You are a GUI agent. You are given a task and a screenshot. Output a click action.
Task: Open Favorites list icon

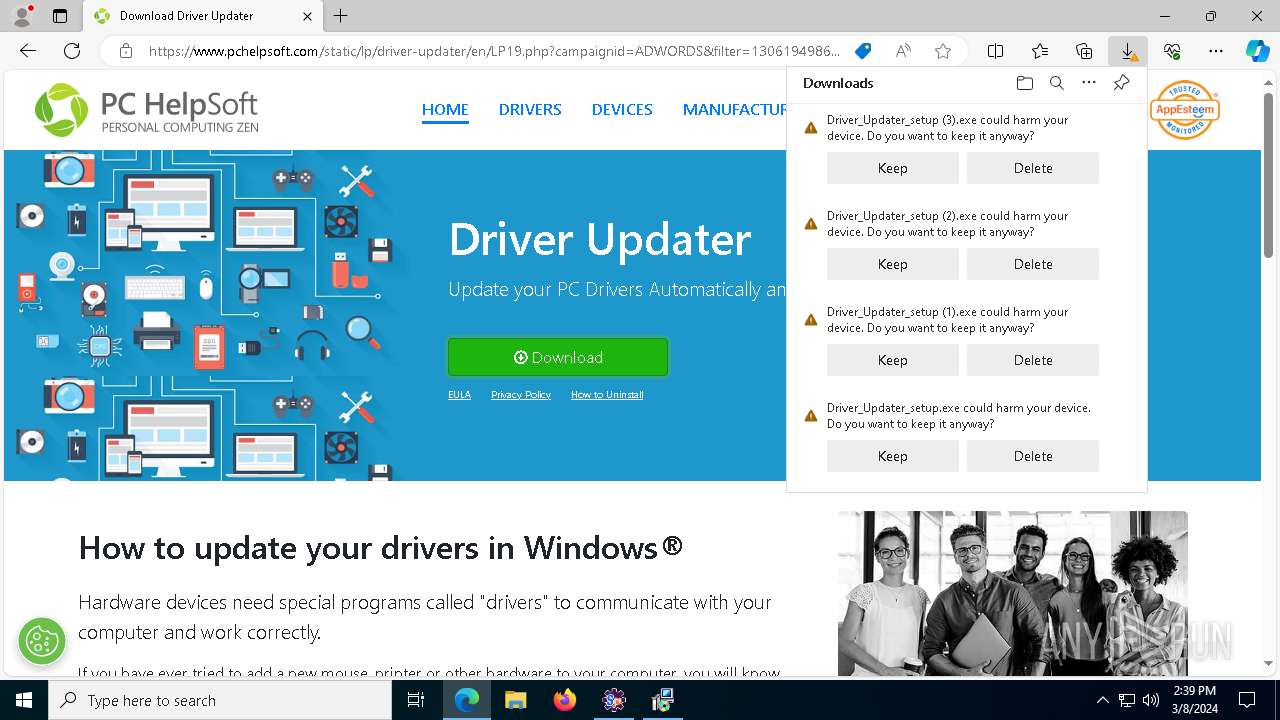[x=1040, y=51]
